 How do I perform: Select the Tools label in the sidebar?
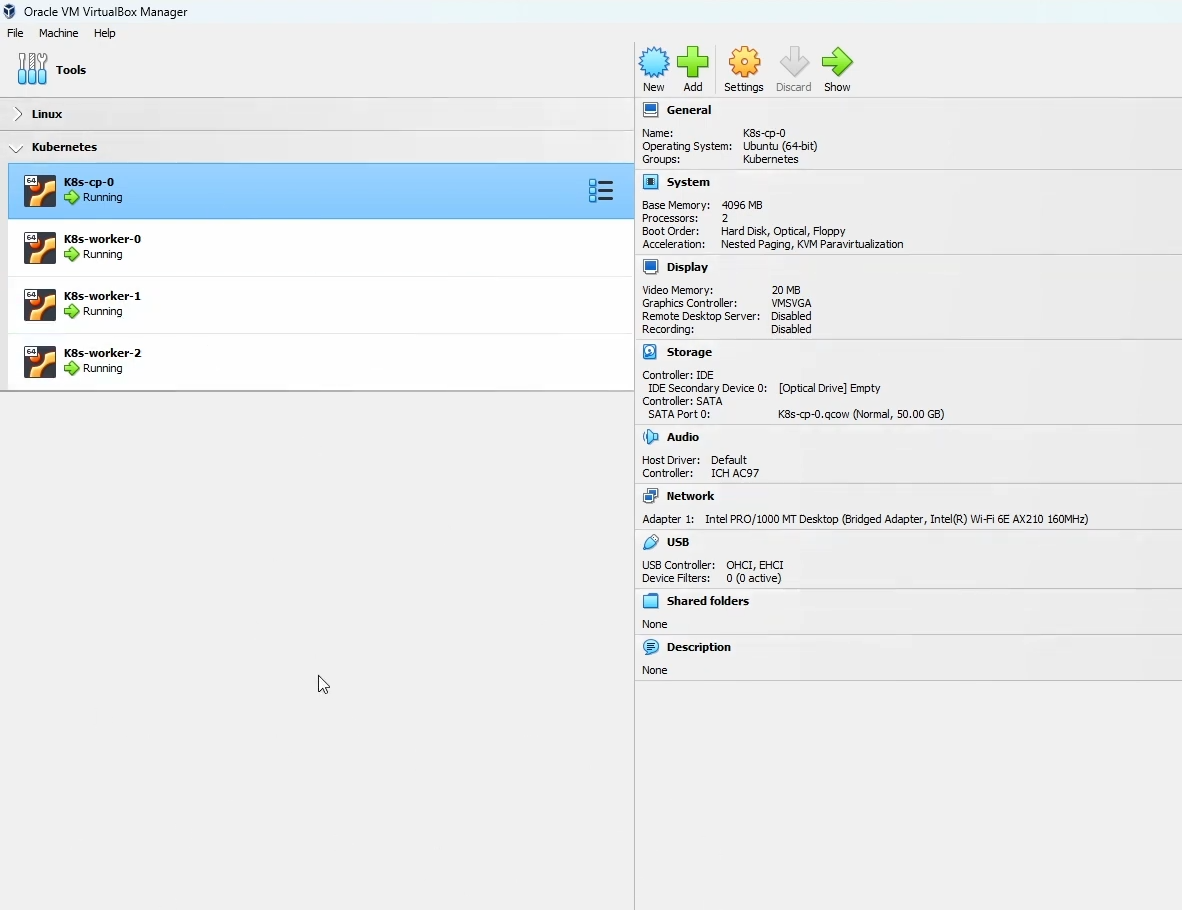(71, 70)
